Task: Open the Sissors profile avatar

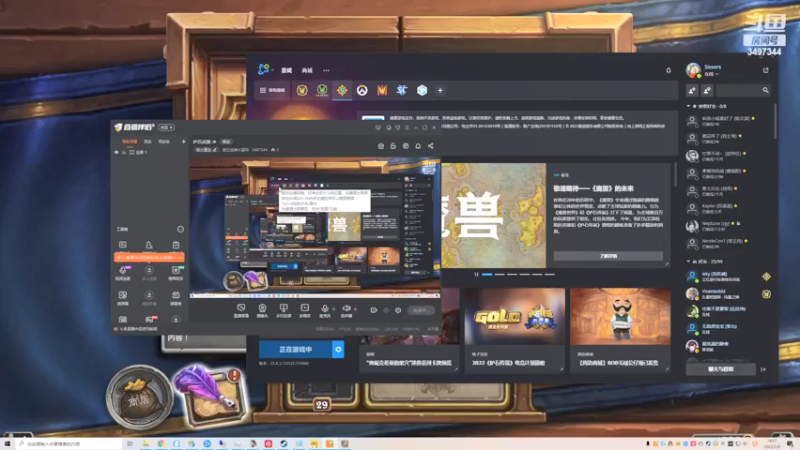Action: tap(693, 70)
